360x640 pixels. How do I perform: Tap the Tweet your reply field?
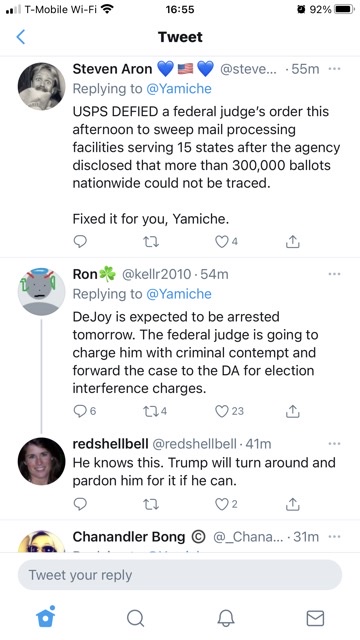[180, 575]
